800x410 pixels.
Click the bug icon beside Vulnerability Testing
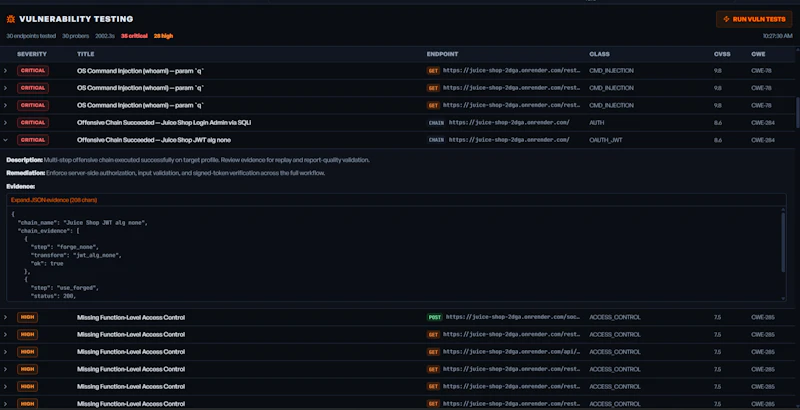pyautogui.click(x=11, y=19)
